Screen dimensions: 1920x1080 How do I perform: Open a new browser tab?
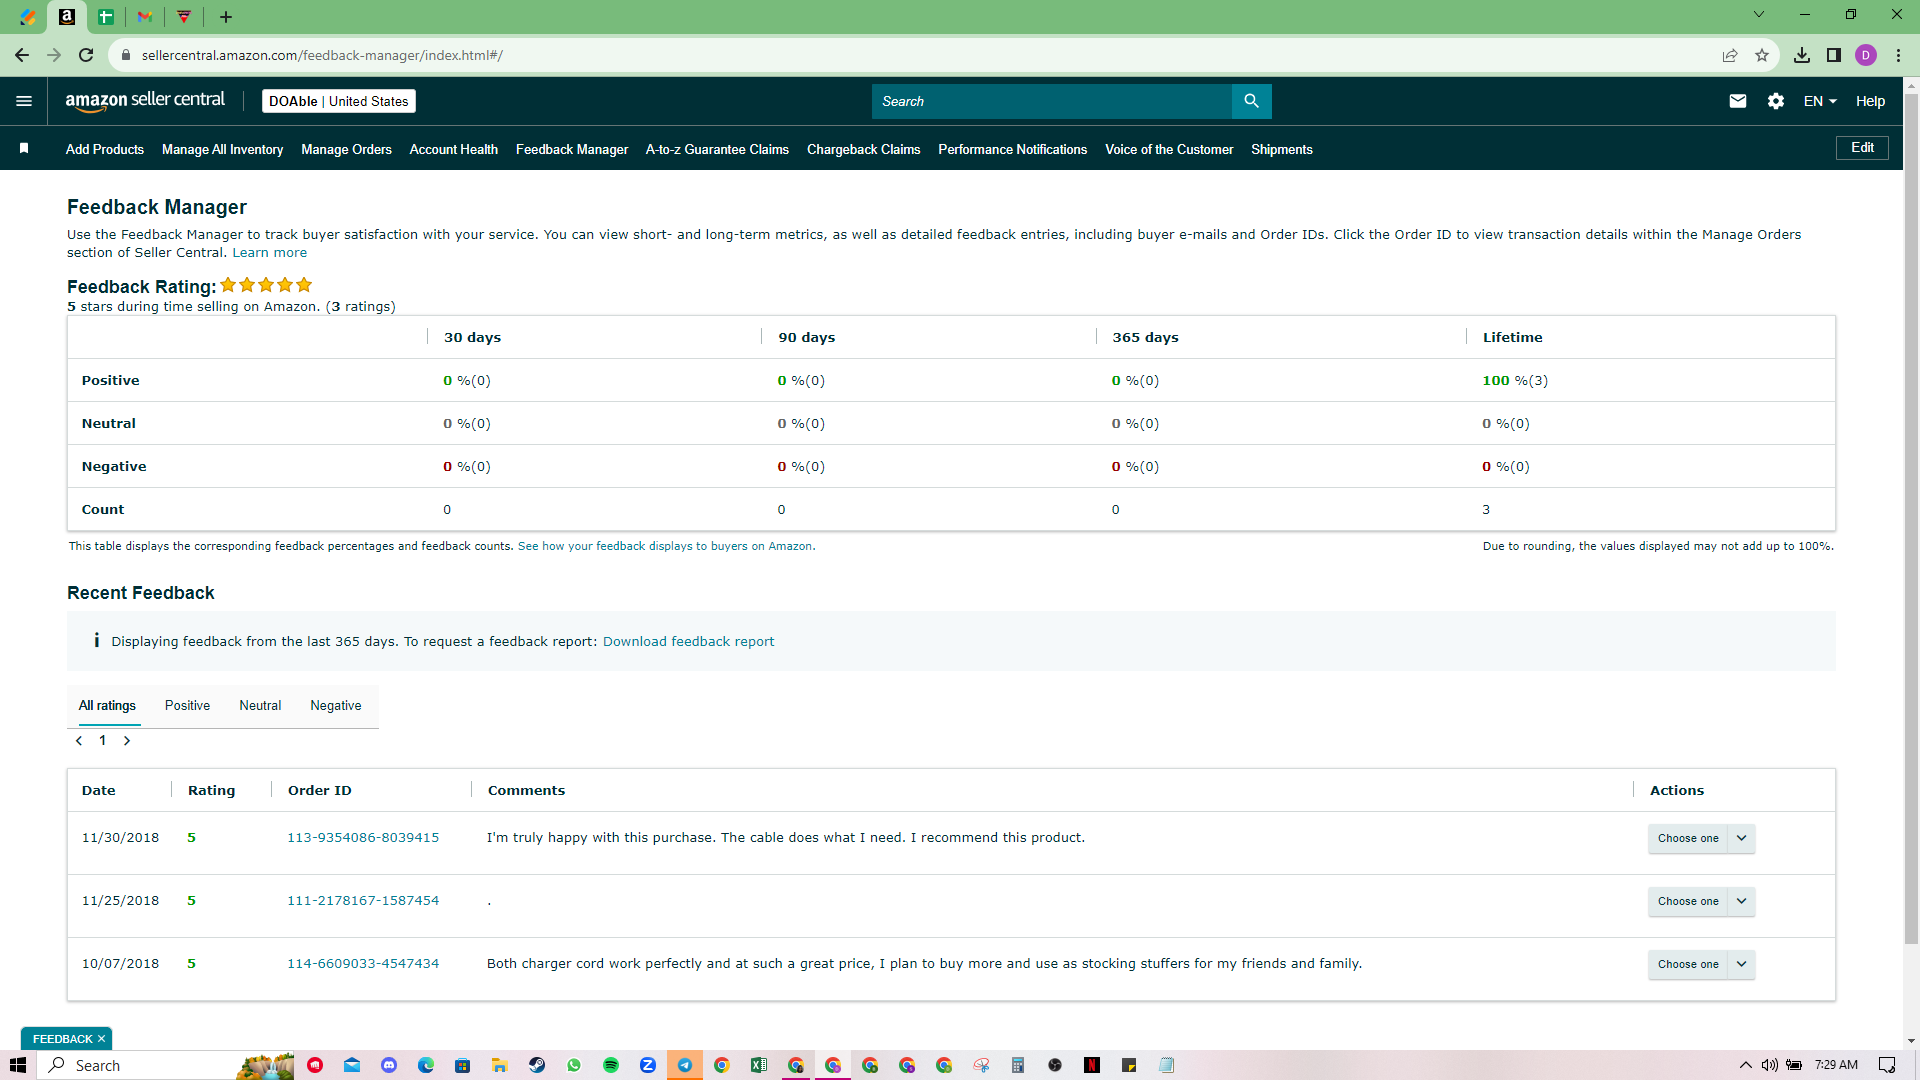pos(226,17)
